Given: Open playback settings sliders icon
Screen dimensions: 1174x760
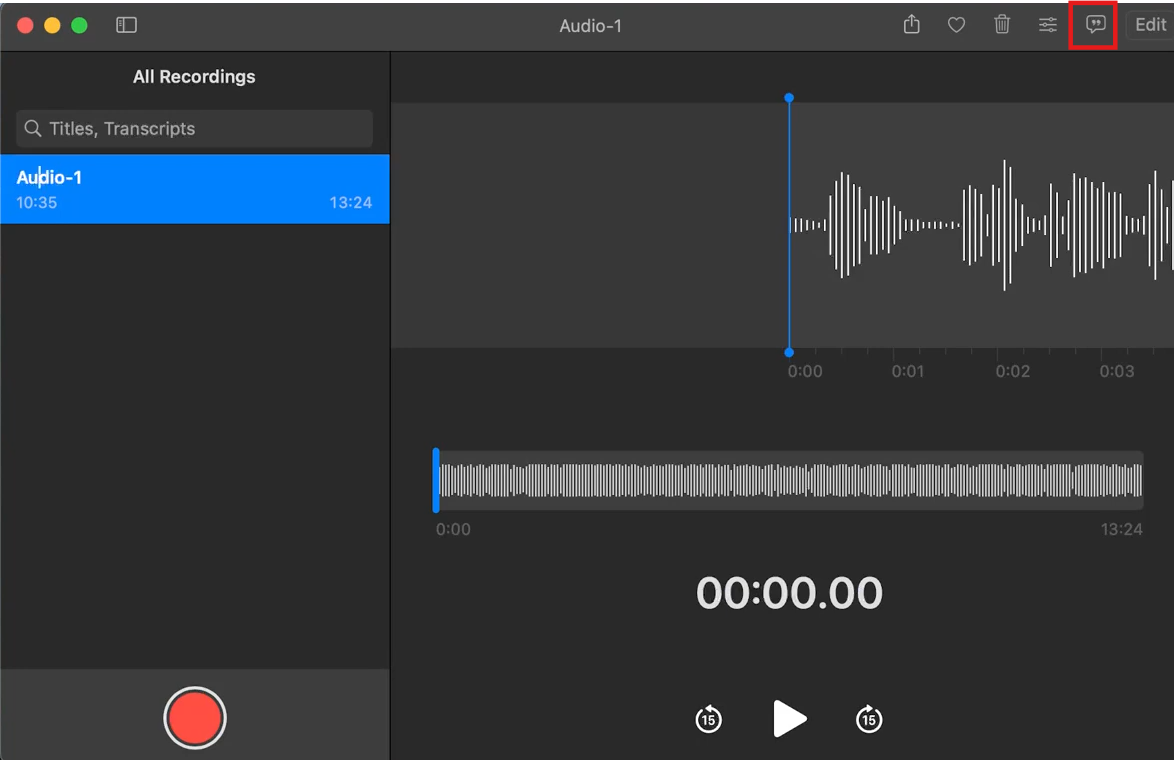Looking at the screenshot, I should pos(1047,25).
